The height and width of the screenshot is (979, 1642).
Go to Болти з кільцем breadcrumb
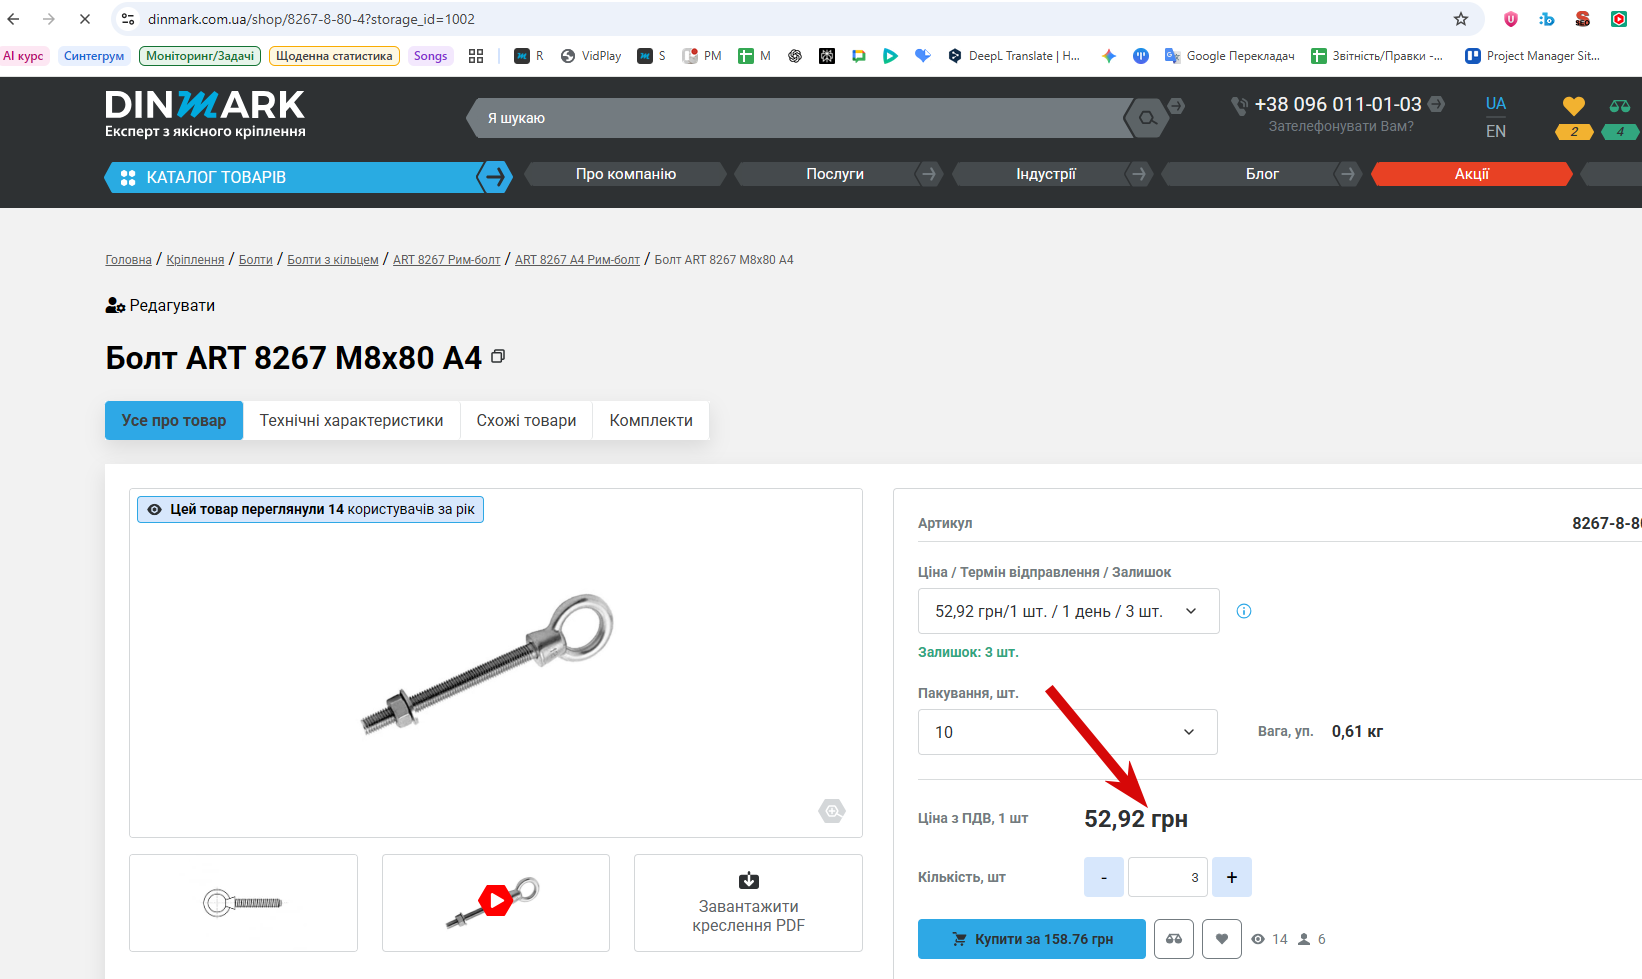[x=333, y=260]
